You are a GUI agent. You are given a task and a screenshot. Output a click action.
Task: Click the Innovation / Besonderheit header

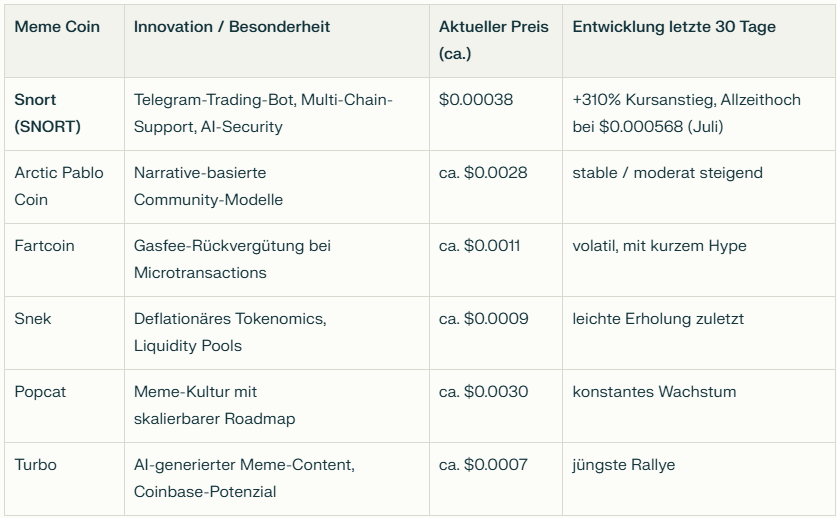pyautogui.click(x=232, y=27)
